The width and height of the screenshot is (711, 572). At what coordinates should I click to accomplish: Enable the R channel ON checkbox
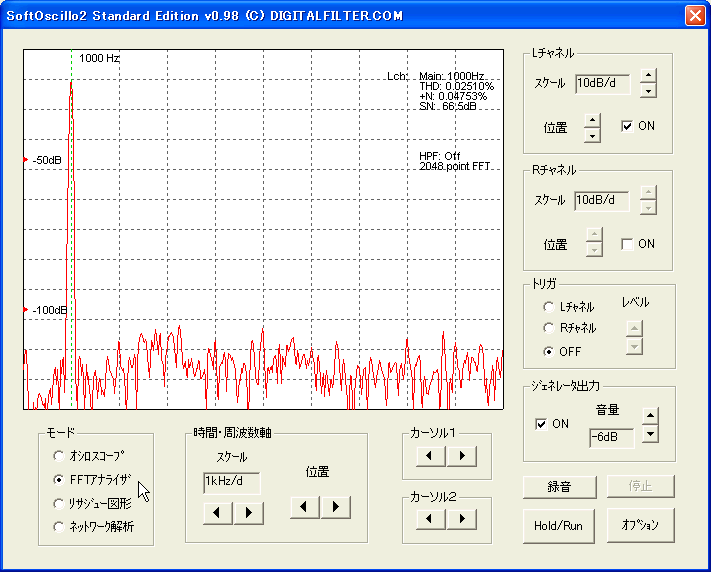(627, 244)
